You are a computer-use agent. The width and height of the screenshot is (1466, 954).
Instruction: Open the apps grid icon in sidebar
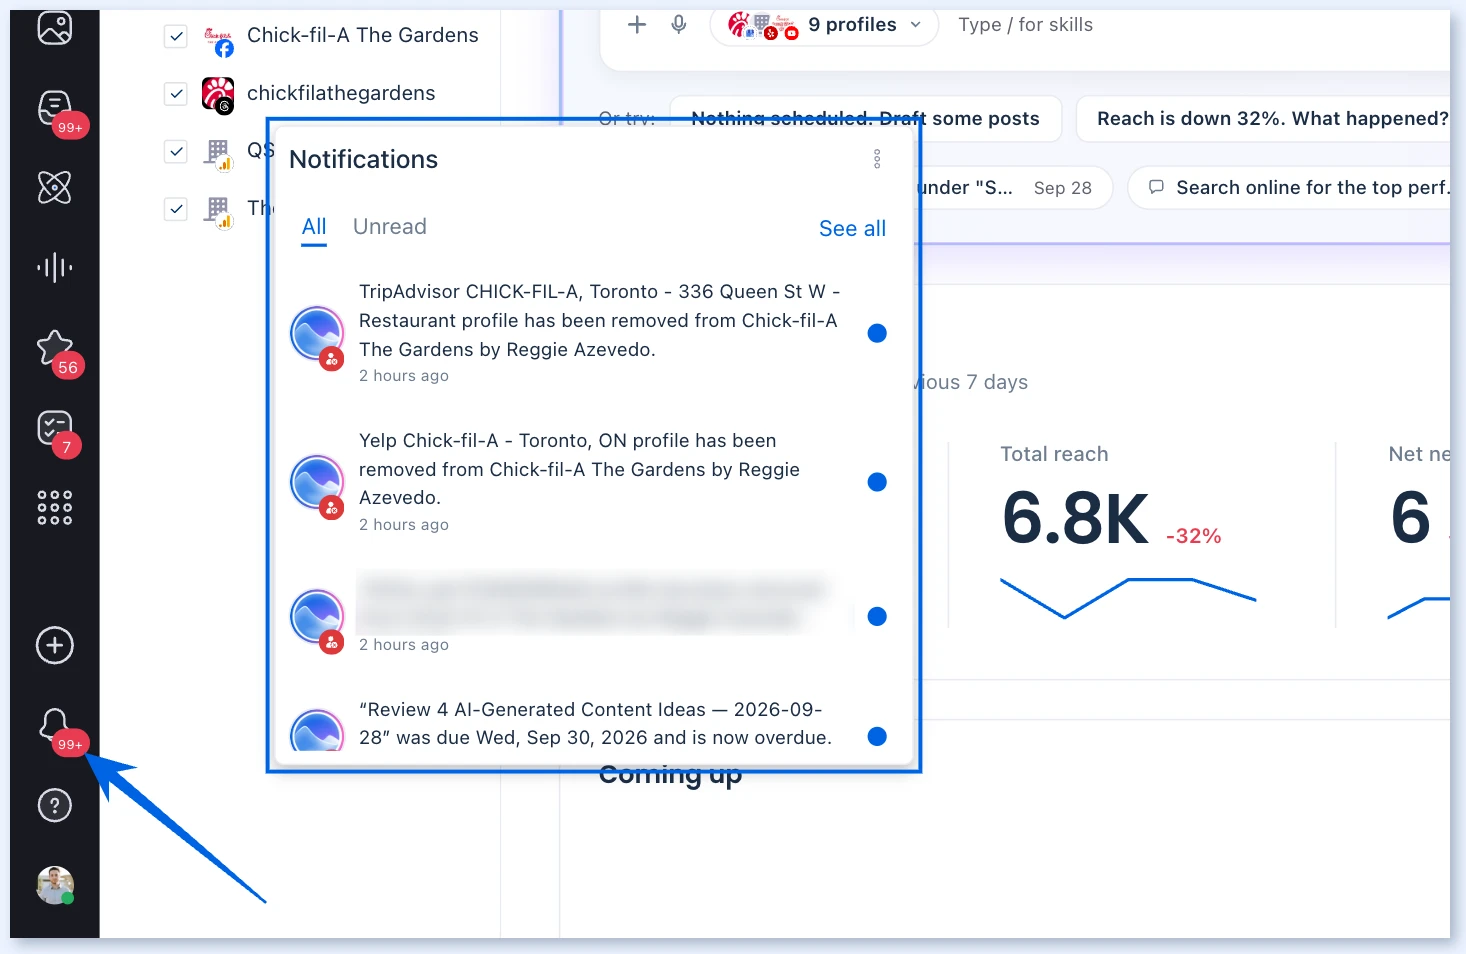tap(55, 507)
